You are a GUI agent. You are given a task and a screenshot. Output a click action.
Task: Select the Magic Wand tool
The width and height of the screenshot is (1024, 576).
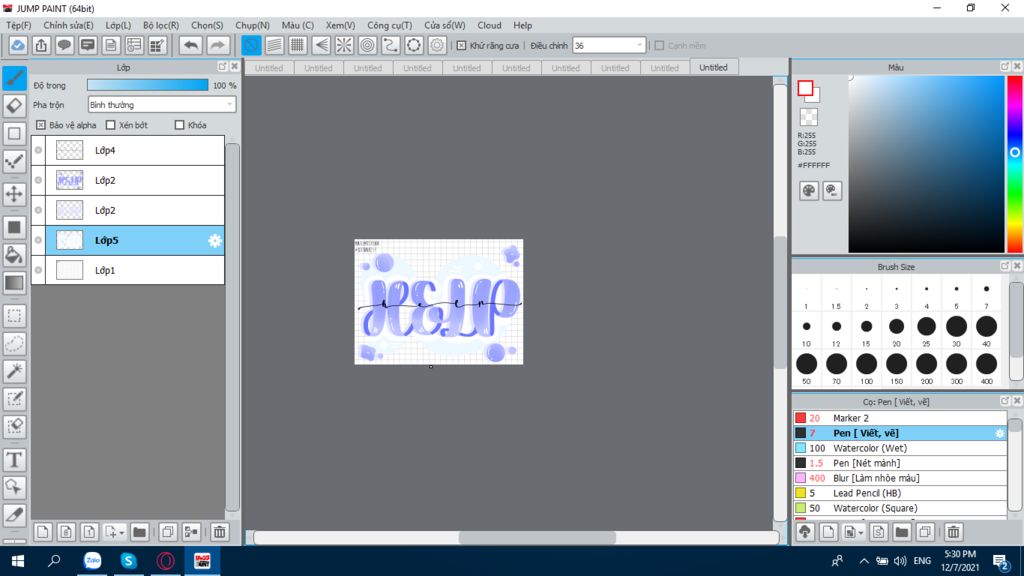(x=14, y=371)
